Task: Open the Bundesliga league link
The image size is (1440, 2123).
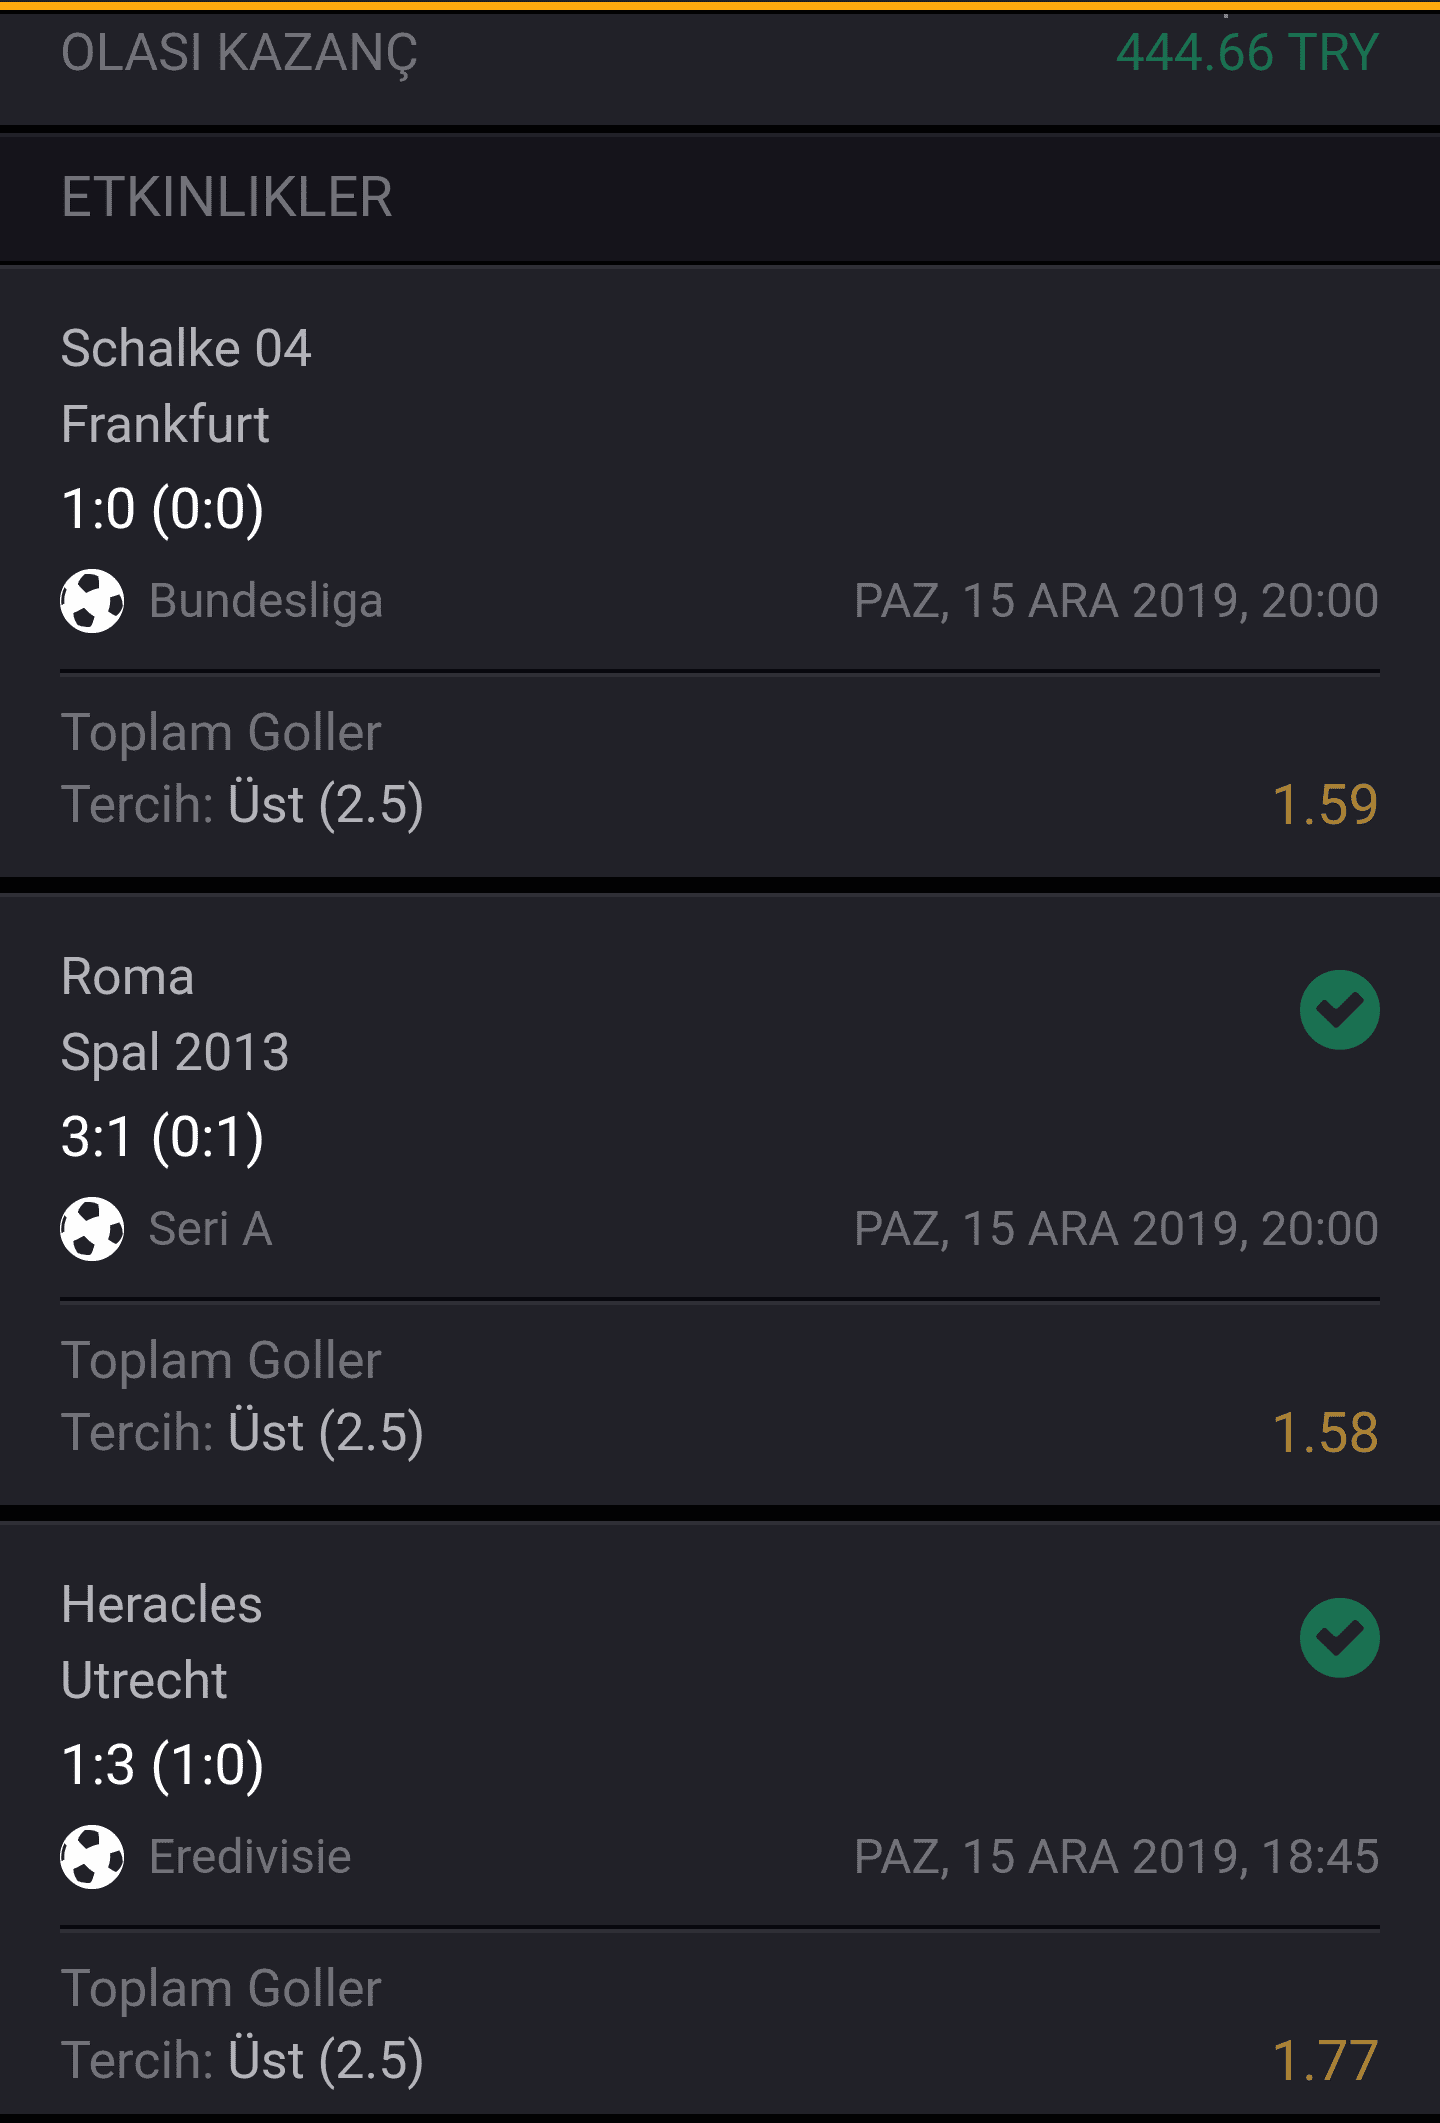Action: point(266,601)
